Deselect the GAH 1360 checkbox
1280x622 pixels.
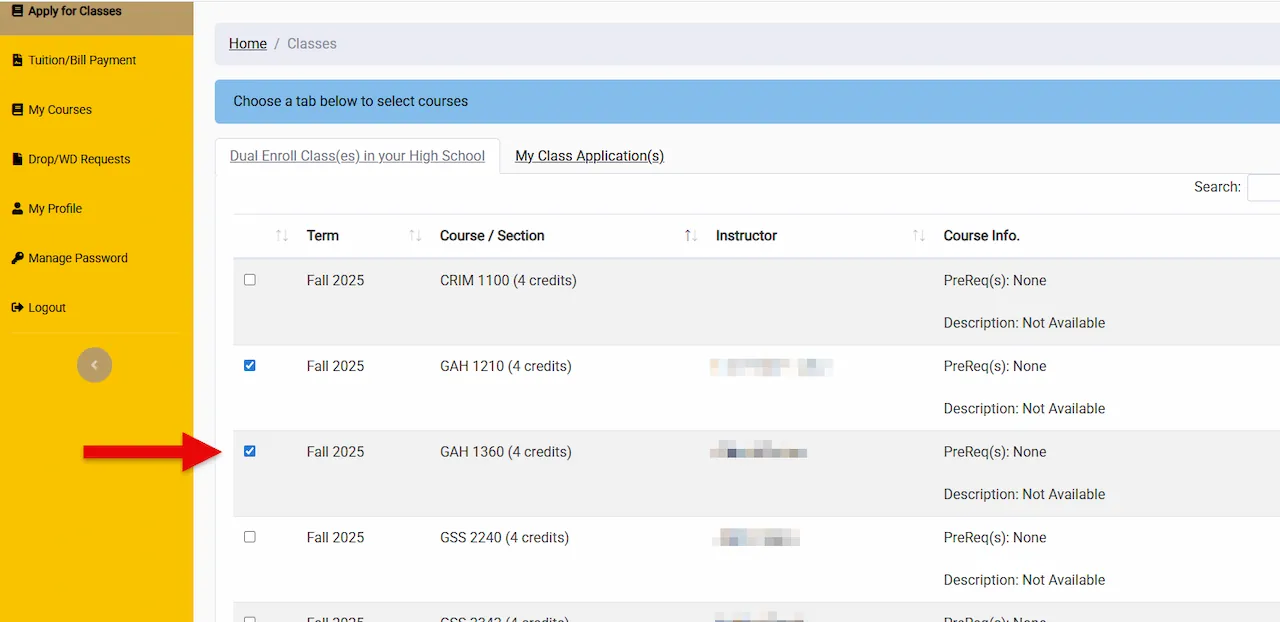point(250,451)
